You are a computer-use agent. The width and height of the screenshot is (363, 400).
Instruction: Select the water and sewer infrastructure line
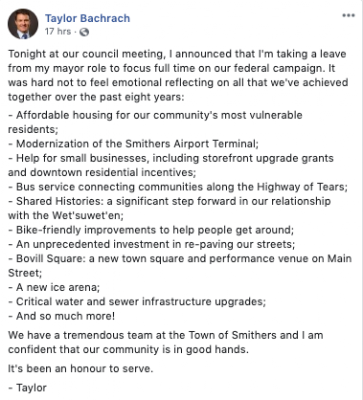click(x=137, y=301)
